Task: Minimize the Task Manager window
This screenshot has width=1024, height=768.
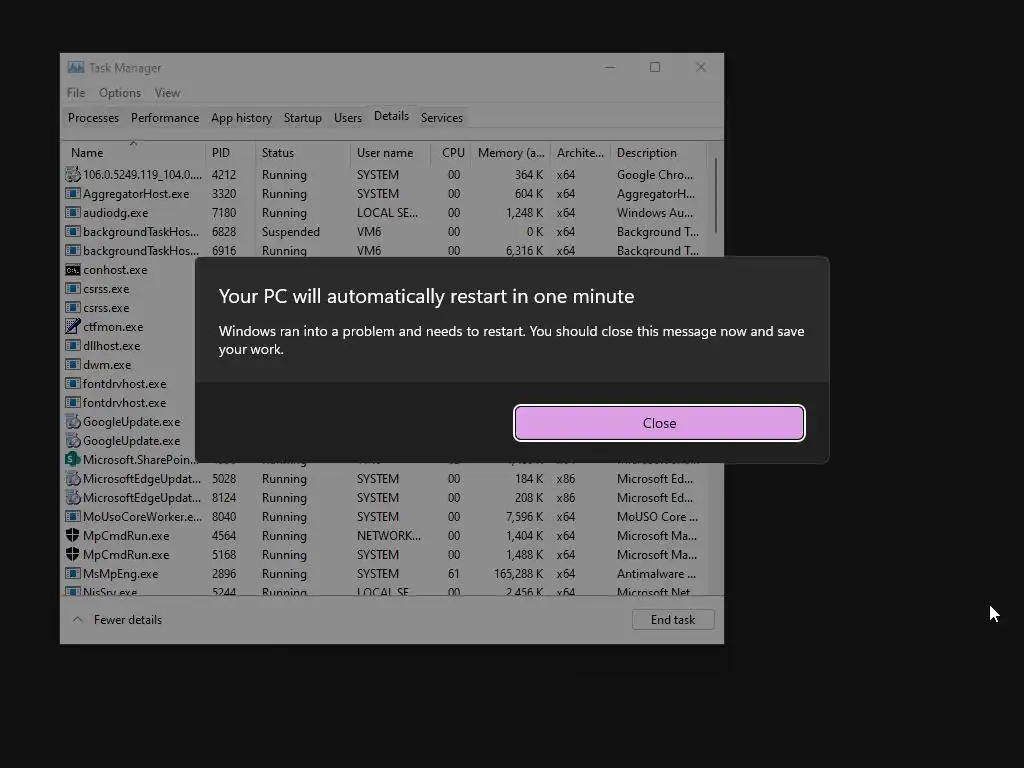Action: pos(610,67)
